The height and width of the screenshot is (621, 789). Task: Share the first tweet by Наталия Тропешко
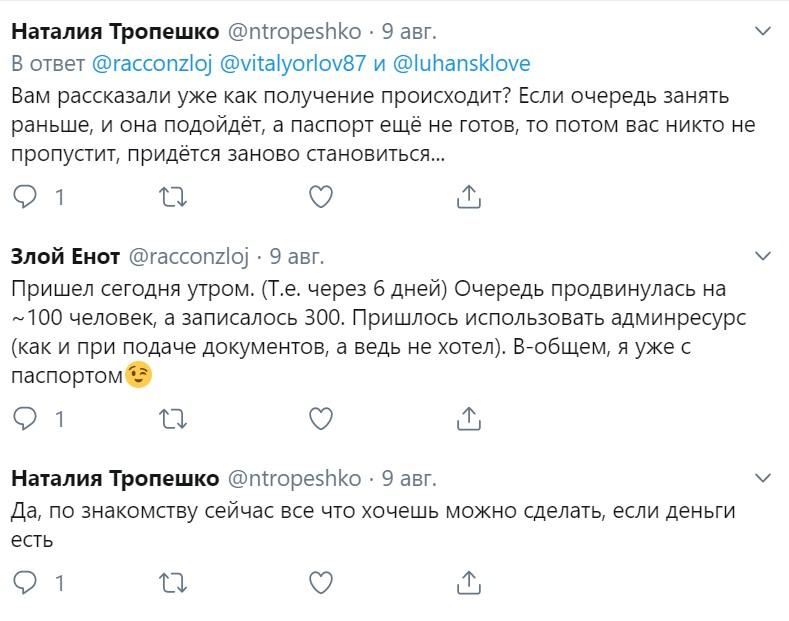click(468, 197)
